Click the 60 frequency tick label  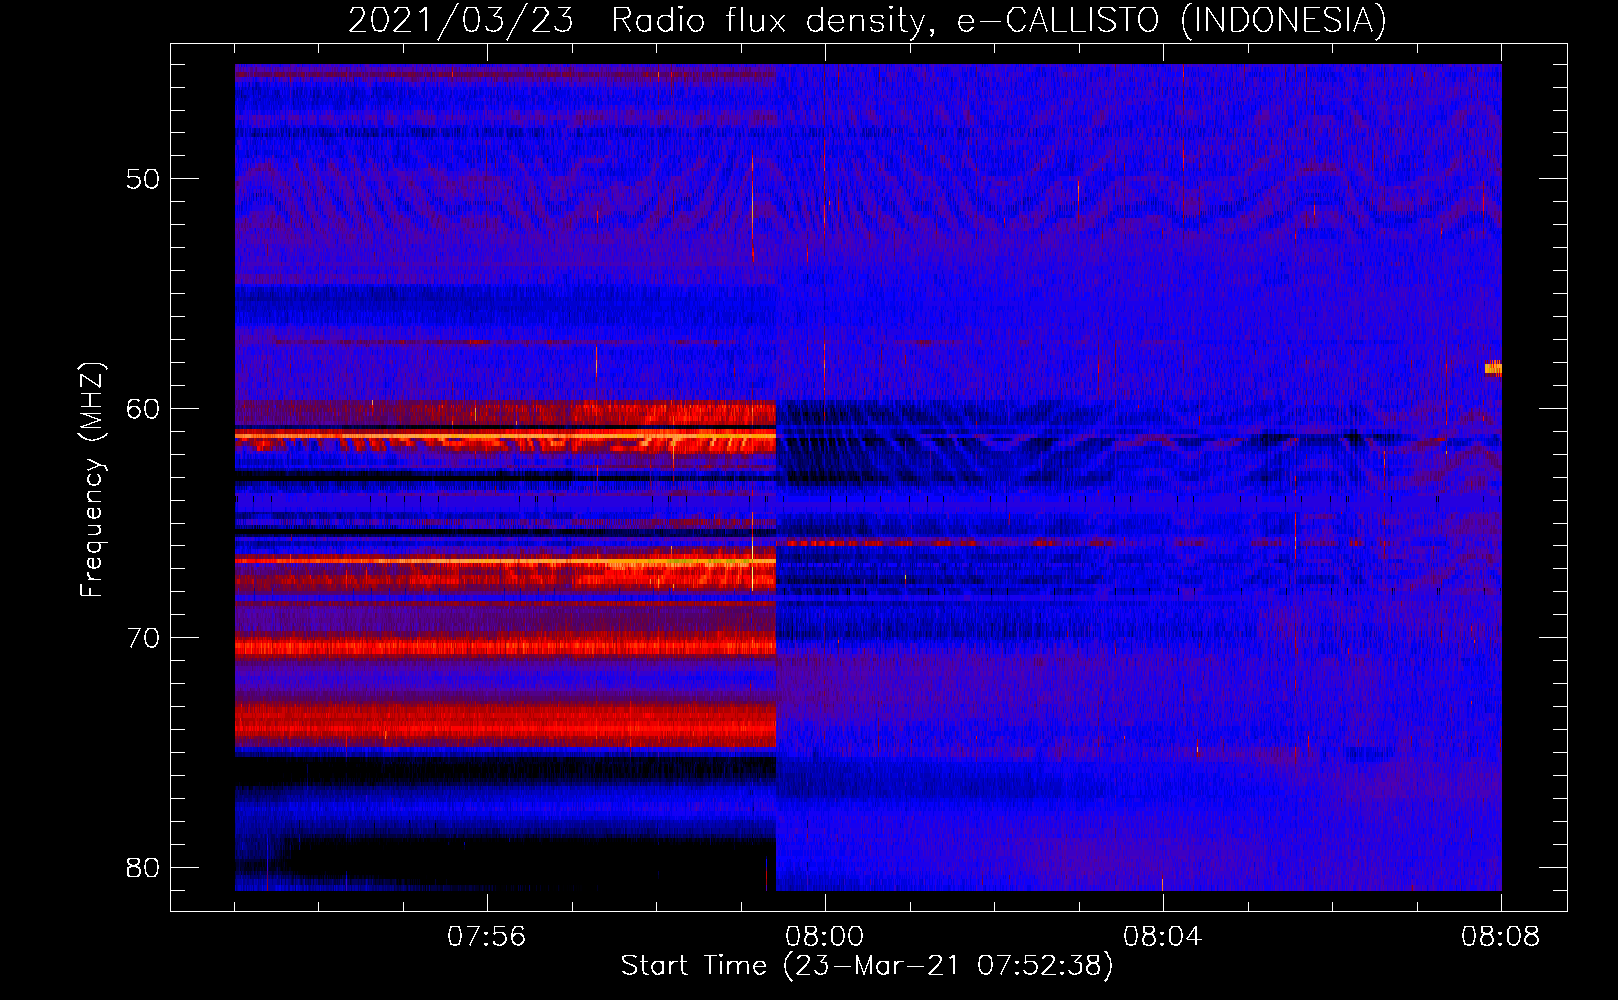point(143,408)
